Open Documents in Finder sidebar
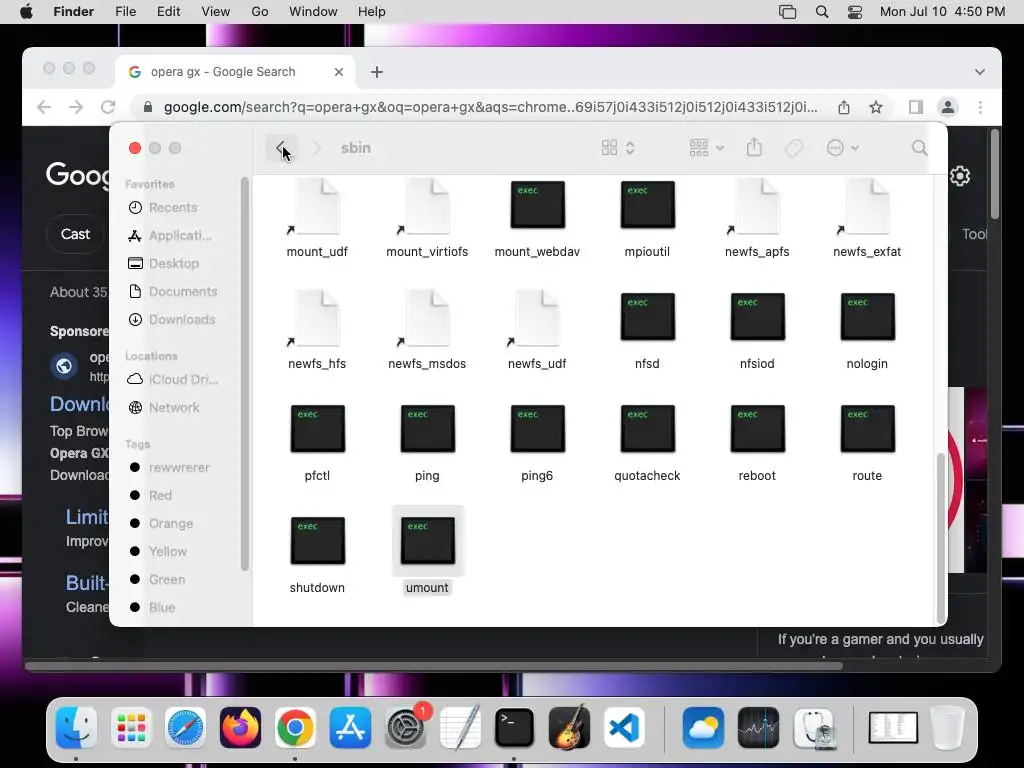 pyautogui.click(x=173, y=292)
